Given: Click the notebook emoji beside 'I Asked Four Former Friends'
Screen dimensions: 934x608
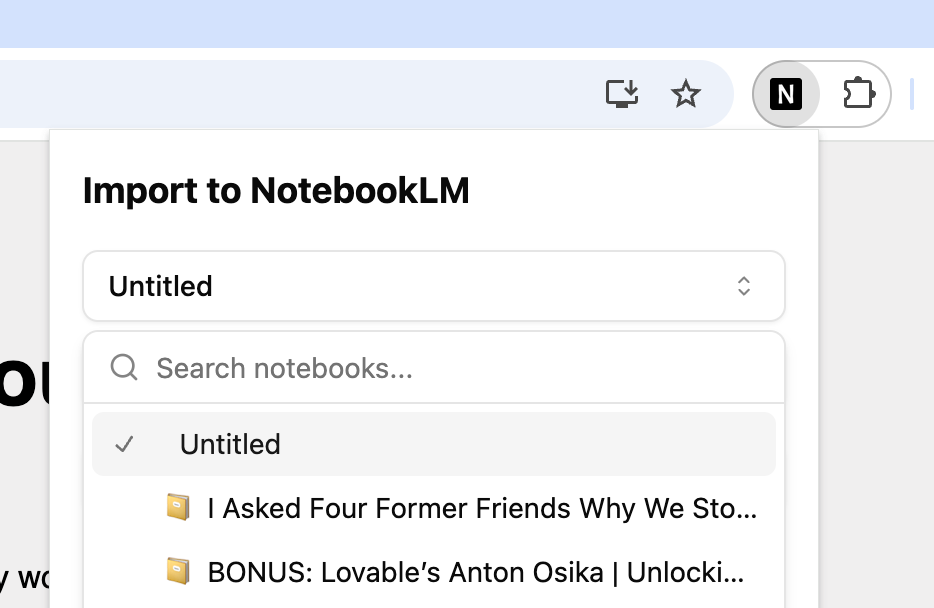Looking at the screenshot, I should [178, 507].
